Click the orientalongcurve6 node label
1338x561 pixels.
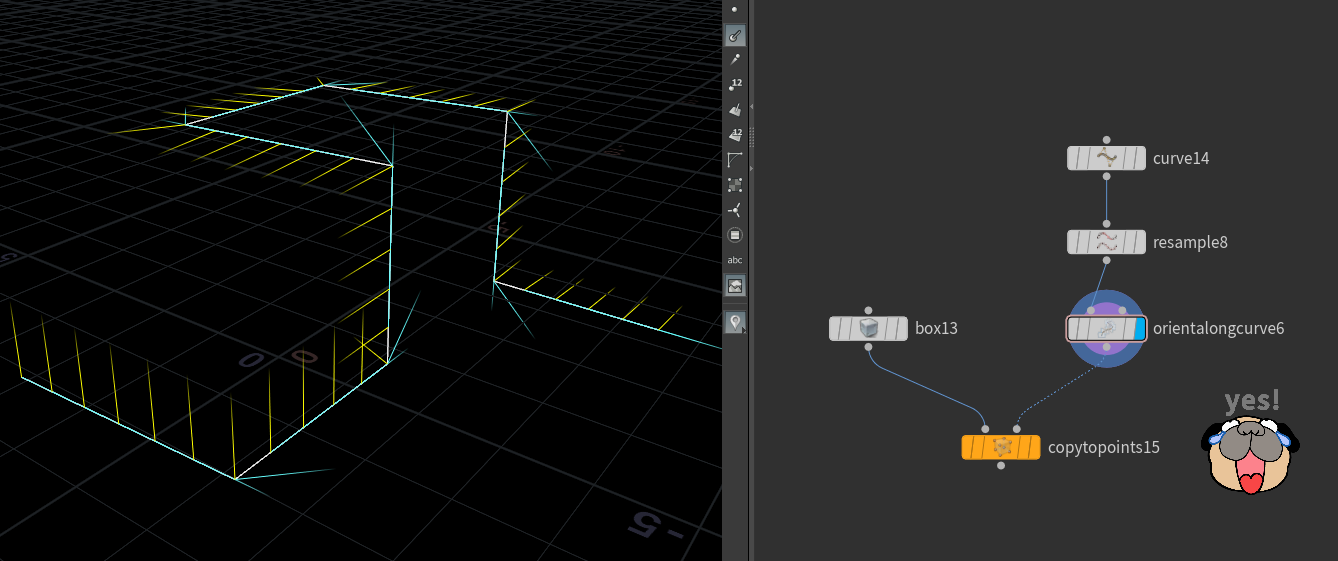1218,328
